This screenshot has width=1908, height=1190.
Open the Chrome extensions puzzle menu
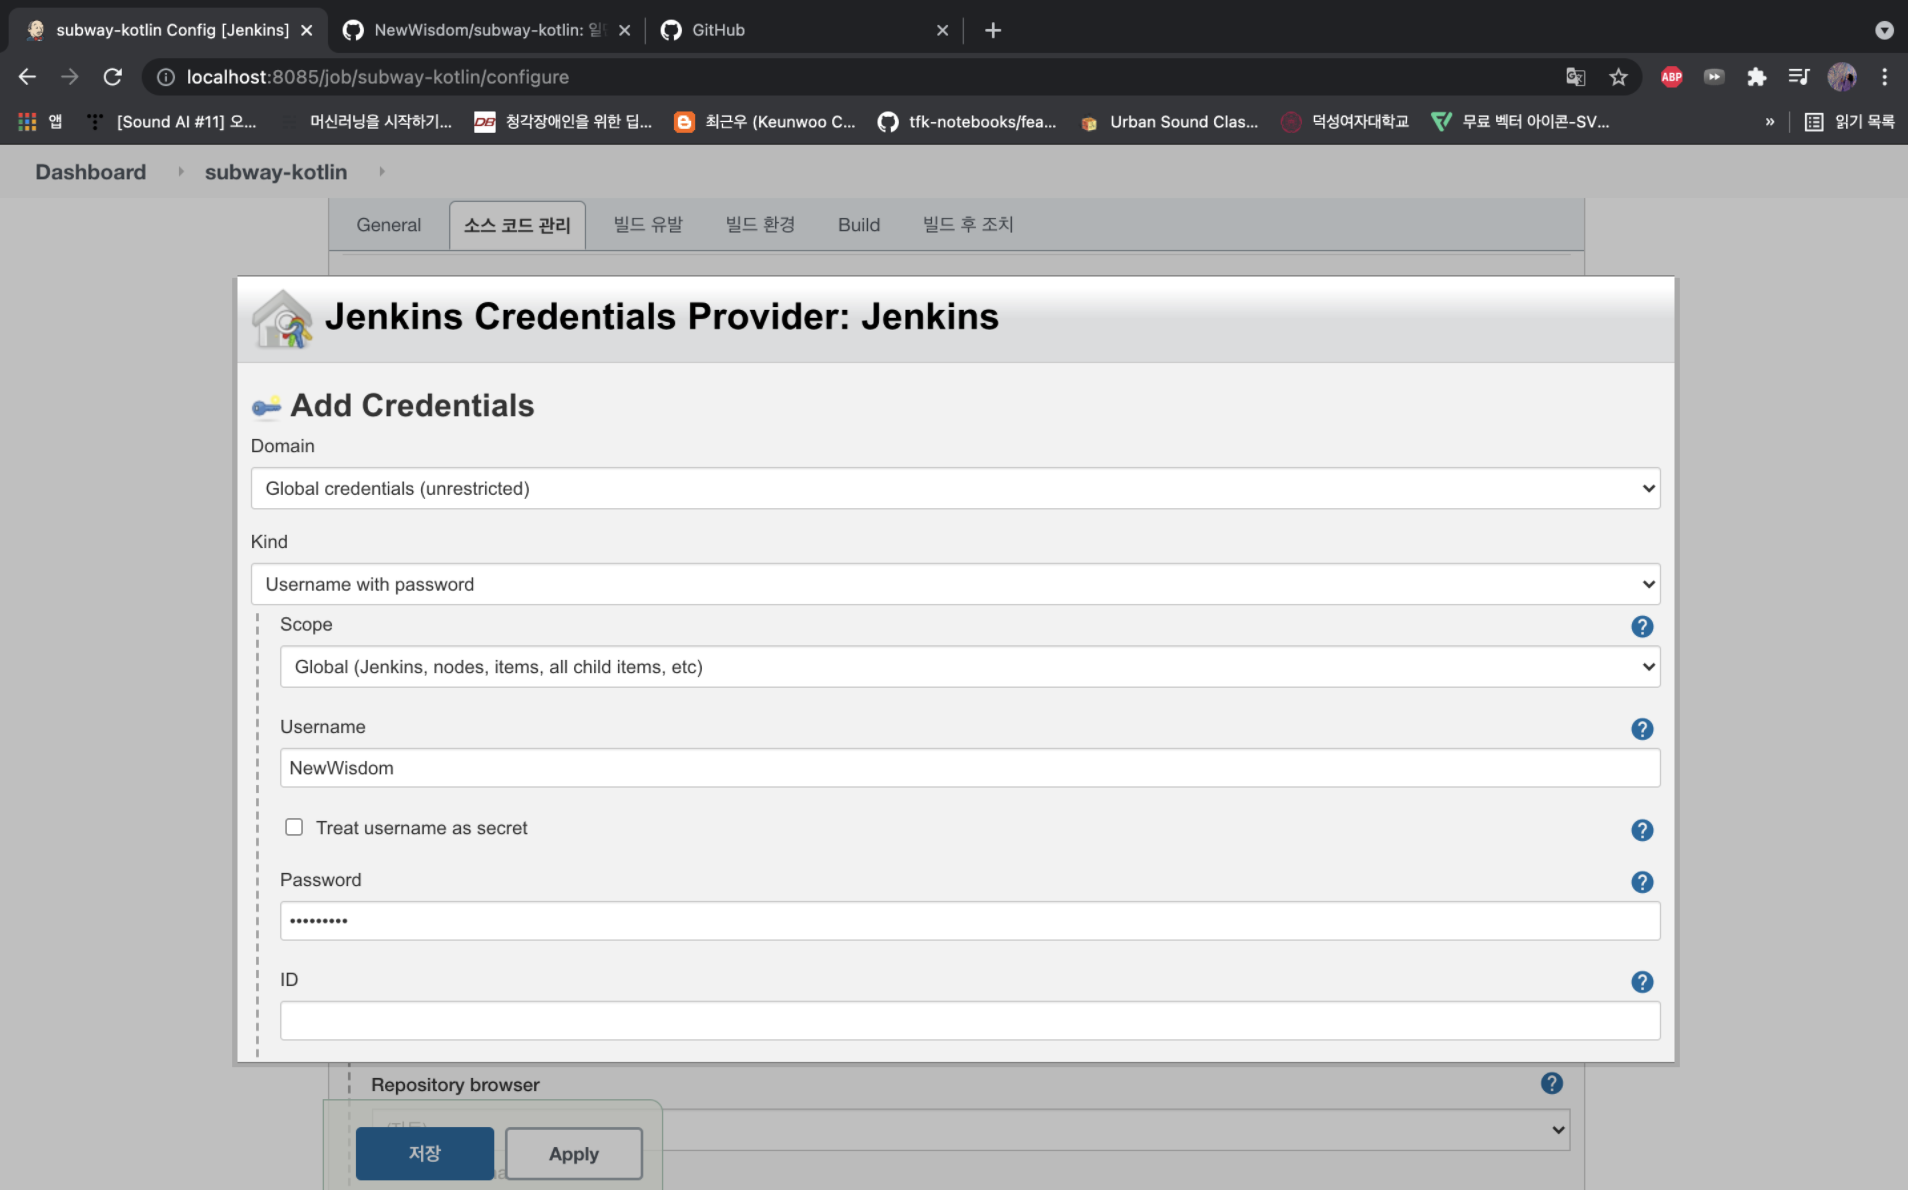click(1756, 77)
